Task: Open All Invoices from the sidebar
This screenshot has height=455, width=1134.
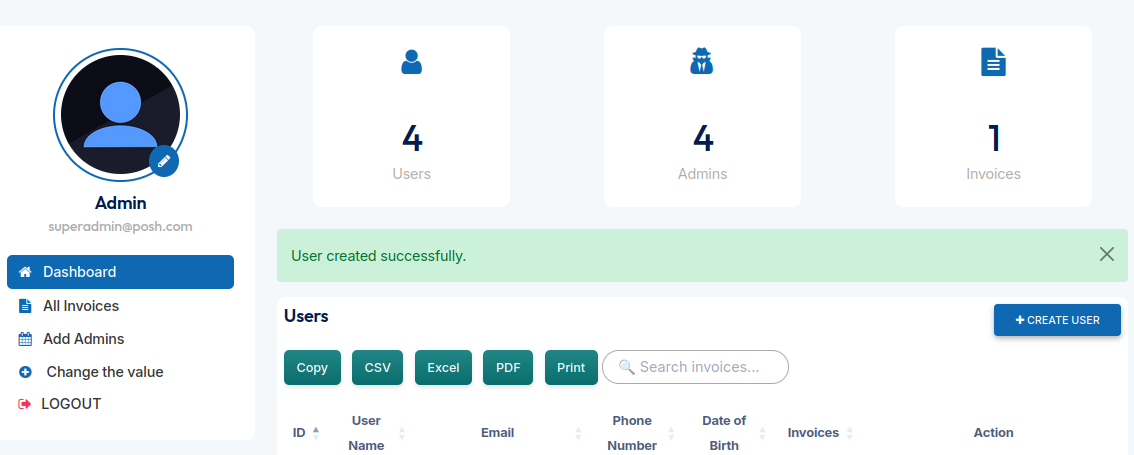Action: point(80,306)
